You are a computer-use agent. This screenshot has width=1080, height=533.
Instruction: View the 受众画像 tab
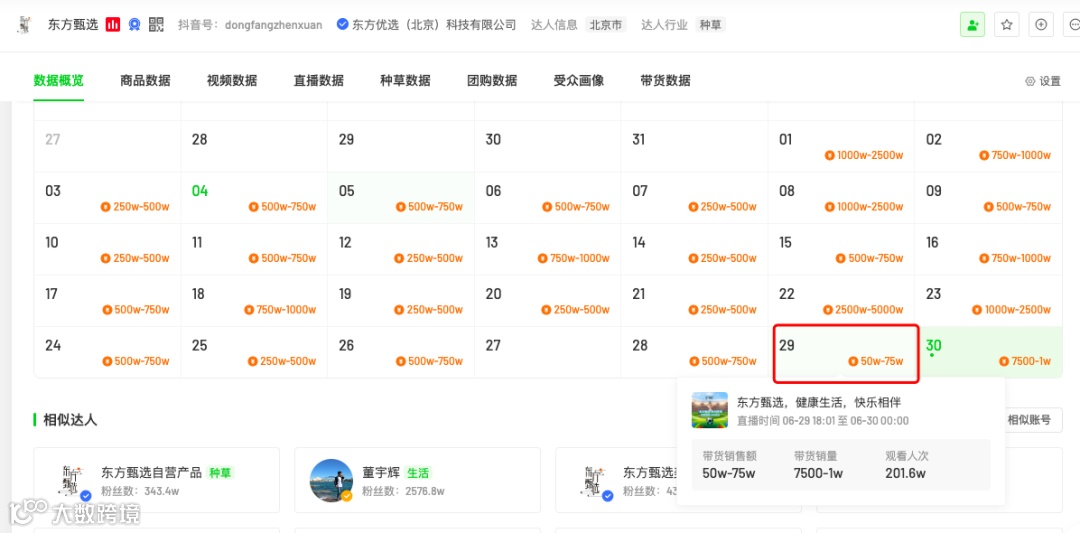click(579, 81)
